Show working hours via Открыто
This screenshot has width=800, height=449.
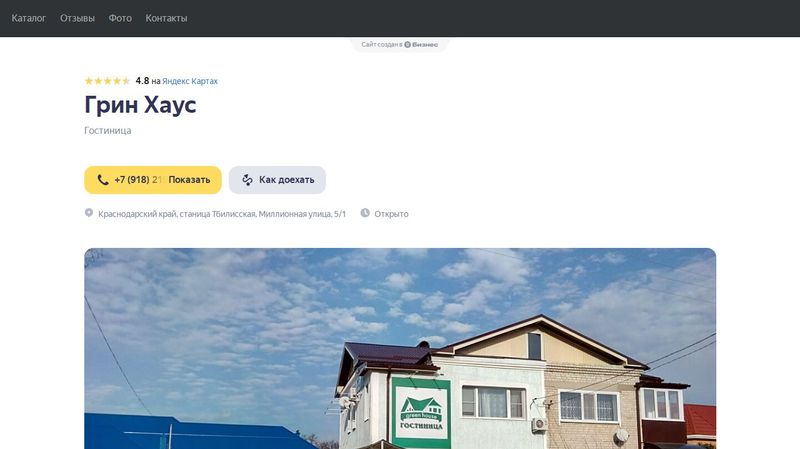click(391, 214)
